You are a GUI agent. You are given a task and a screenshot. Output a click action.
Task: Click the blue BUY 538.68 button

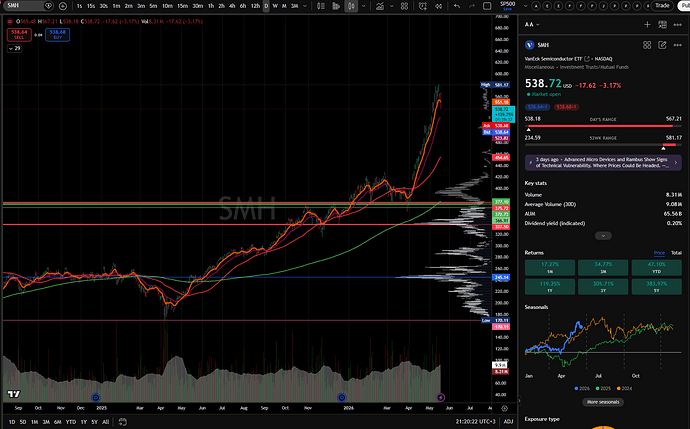(57, 34)
